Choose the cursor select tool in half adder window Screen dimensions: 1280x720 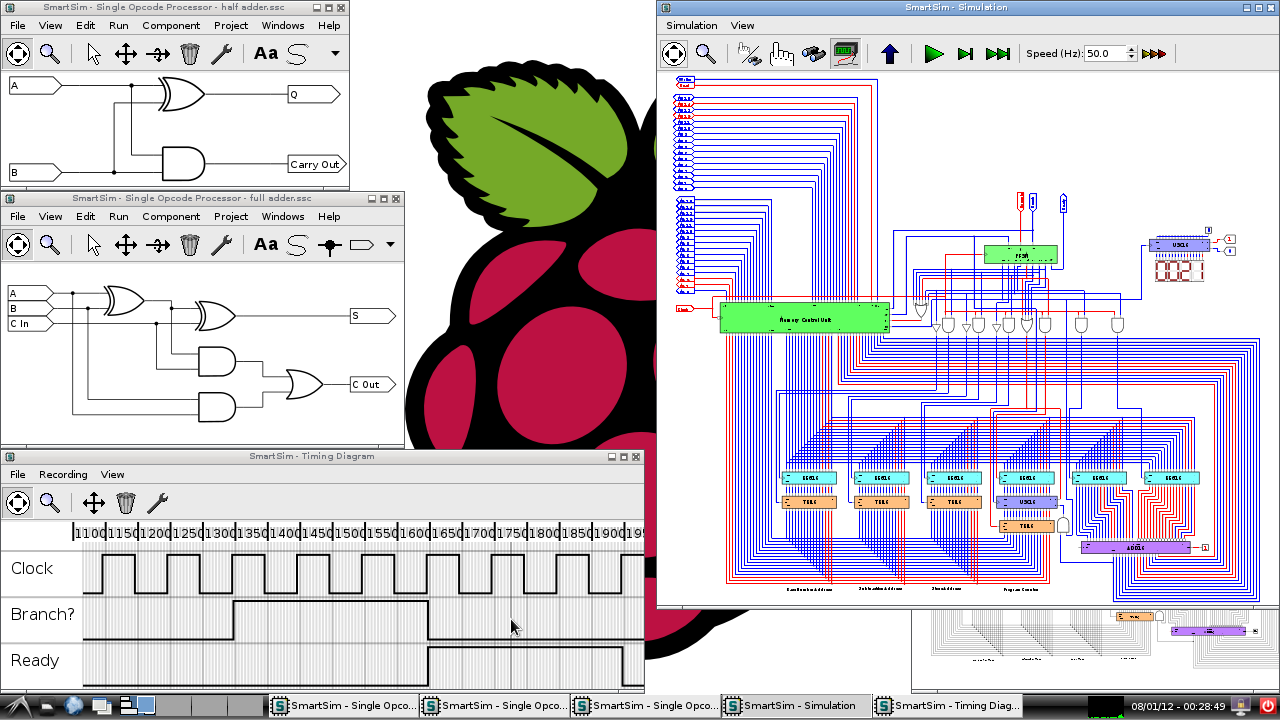(94, 53)
